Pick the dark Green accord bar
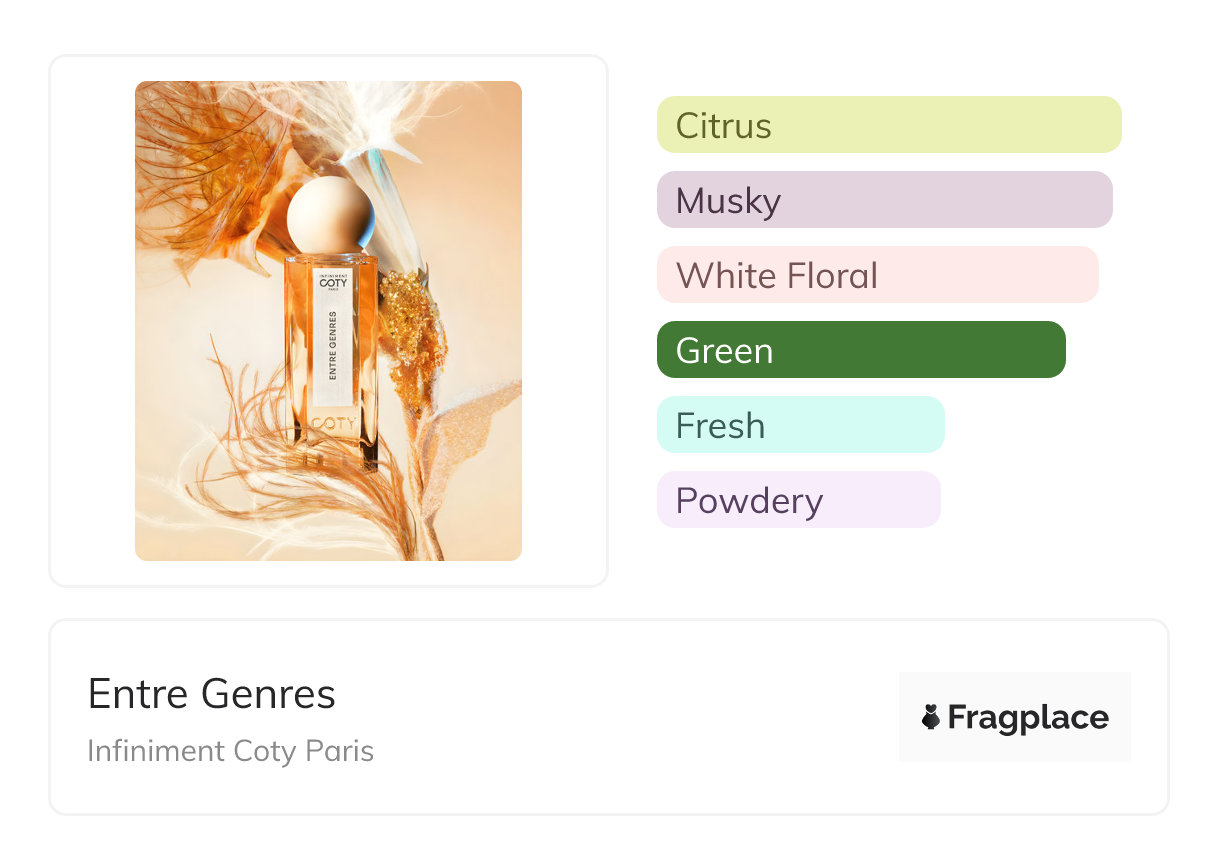This screenshot has width=1218, height=864. 860,350
